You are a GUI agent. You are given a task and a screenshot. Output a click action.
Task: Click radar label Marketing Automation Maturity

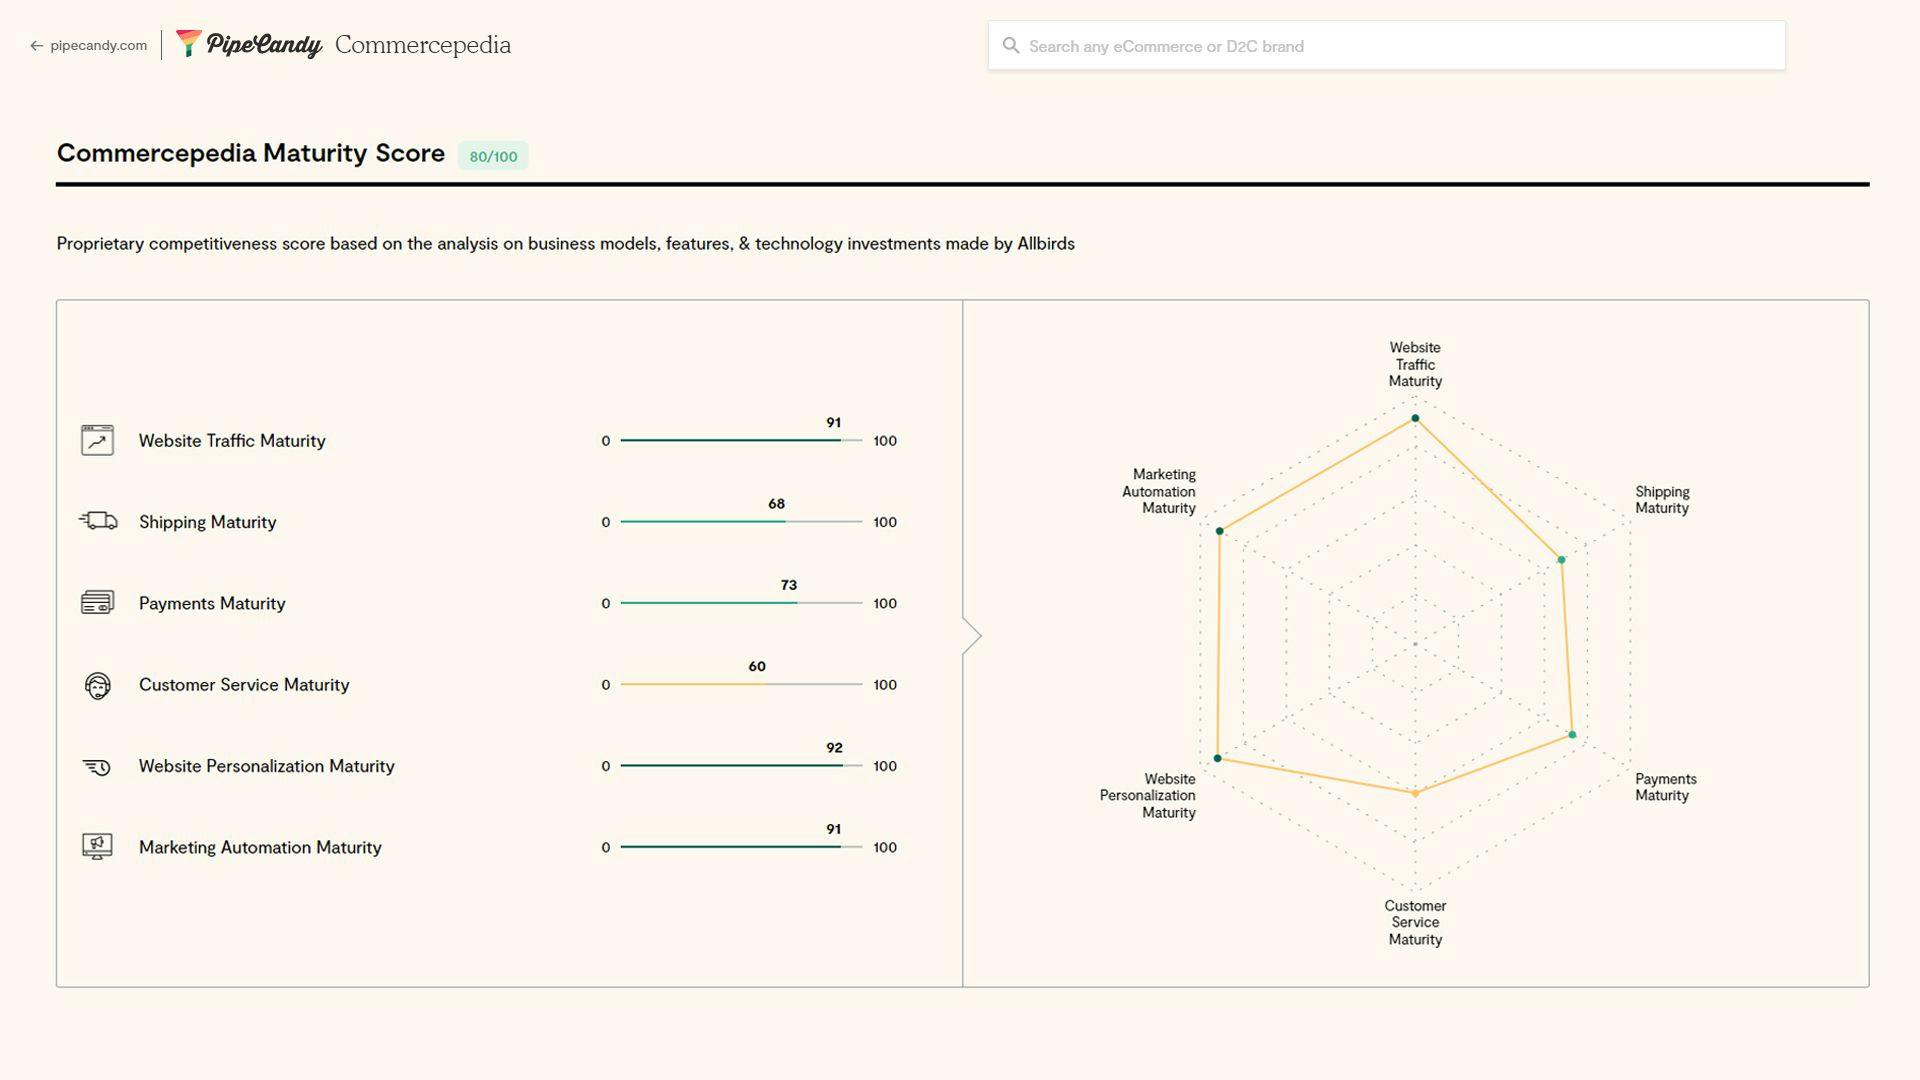[x=1158, y=491]
